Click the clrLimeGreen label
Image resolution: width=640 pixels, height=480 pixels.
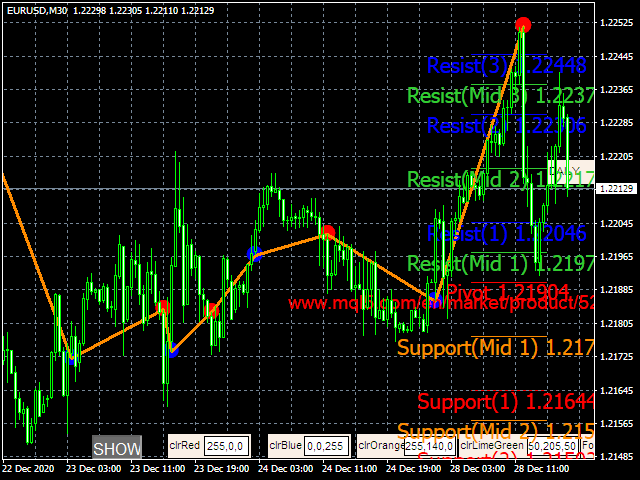click(x=492, y=445)
